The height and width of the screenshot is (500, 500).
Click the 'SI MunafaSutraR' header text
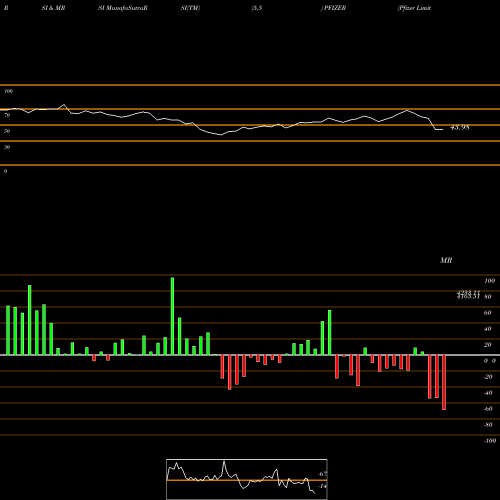pyautogui.click(x=123, y=8)
